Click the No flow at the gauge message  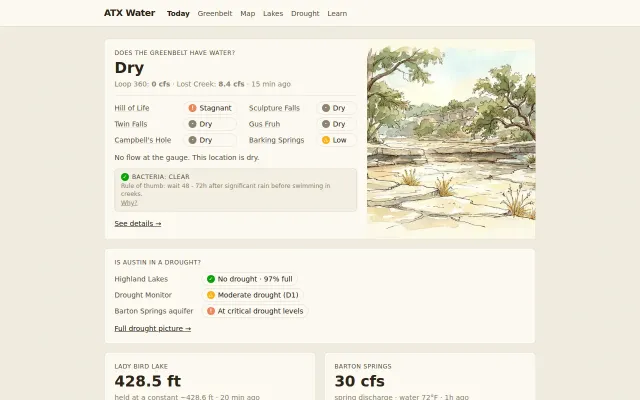click(187, 158)
